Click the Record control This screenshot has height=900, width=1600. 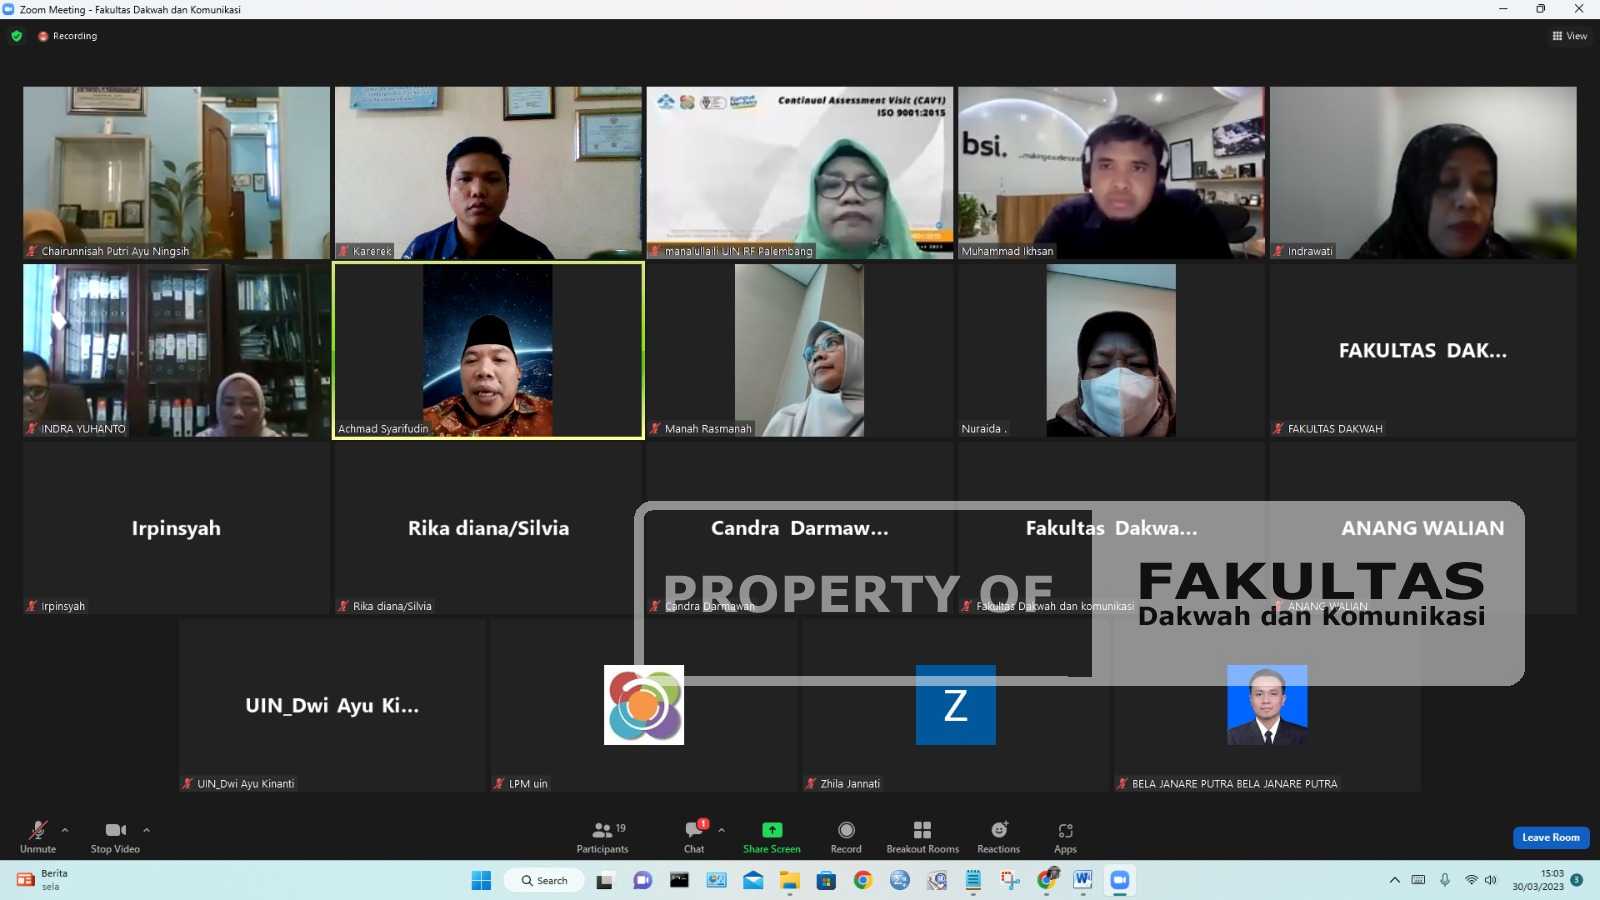point(846,837)
